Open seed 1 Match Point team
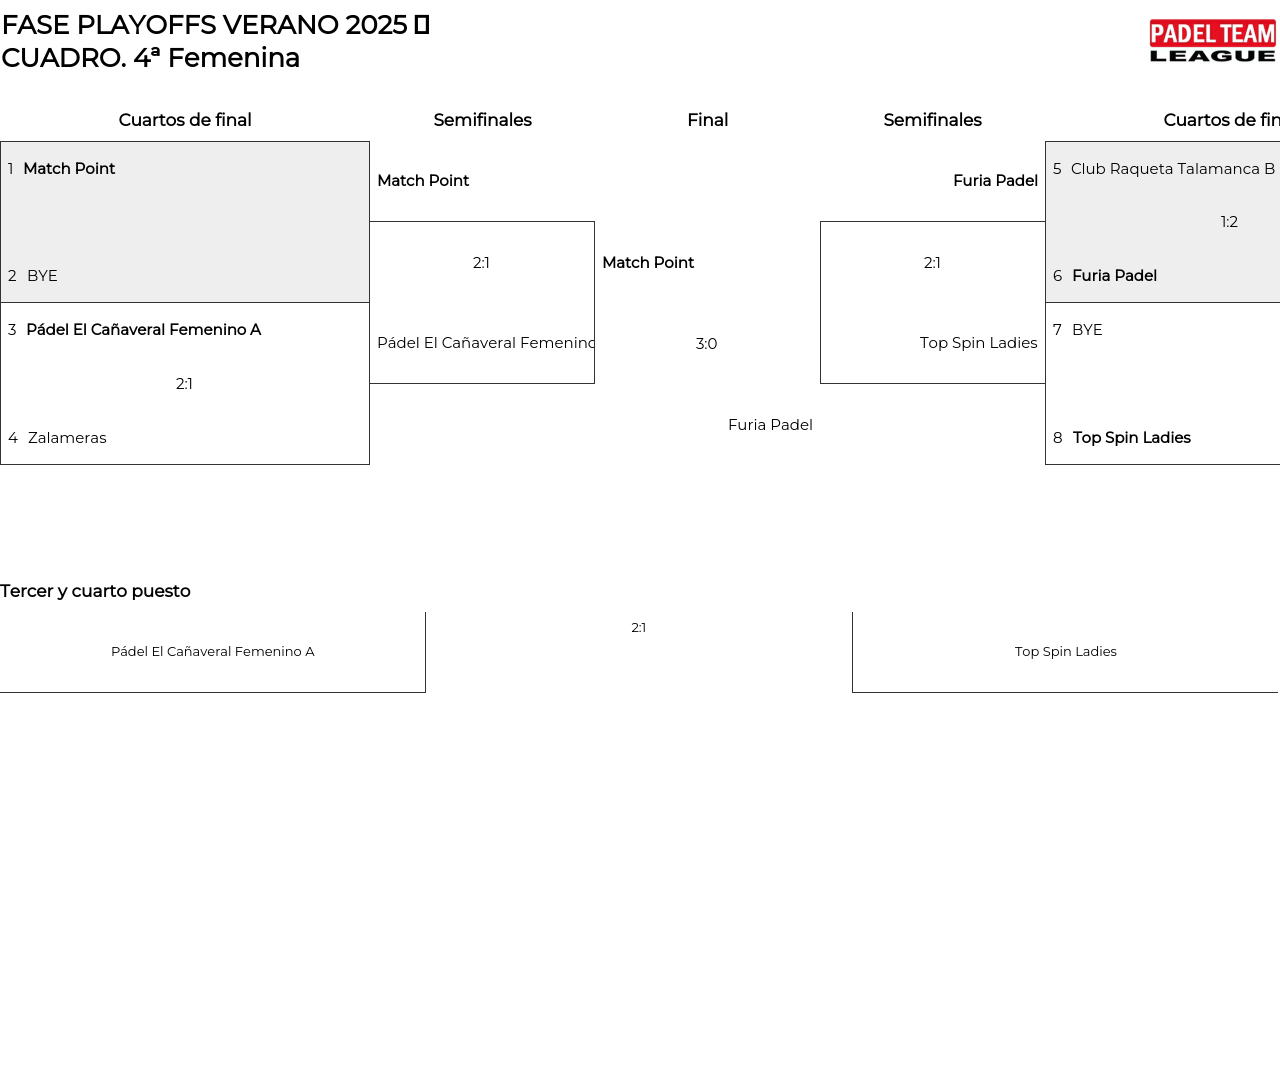The image size is (1280, 1072). [69, 169]
